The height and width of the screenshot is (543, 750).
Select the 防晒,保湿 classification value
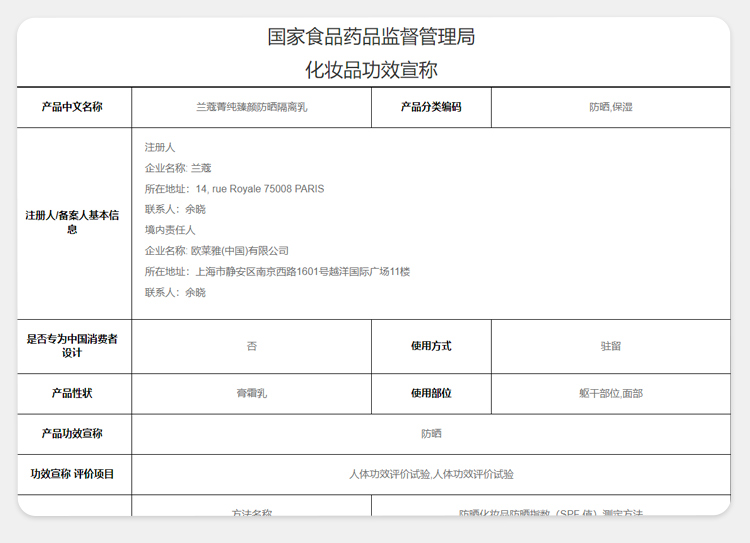coord(610,107)
